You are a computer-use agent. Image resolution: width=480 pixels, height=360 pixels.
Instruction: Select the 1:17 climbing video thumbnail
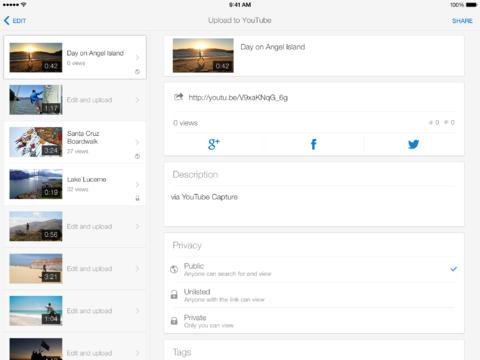36,100
